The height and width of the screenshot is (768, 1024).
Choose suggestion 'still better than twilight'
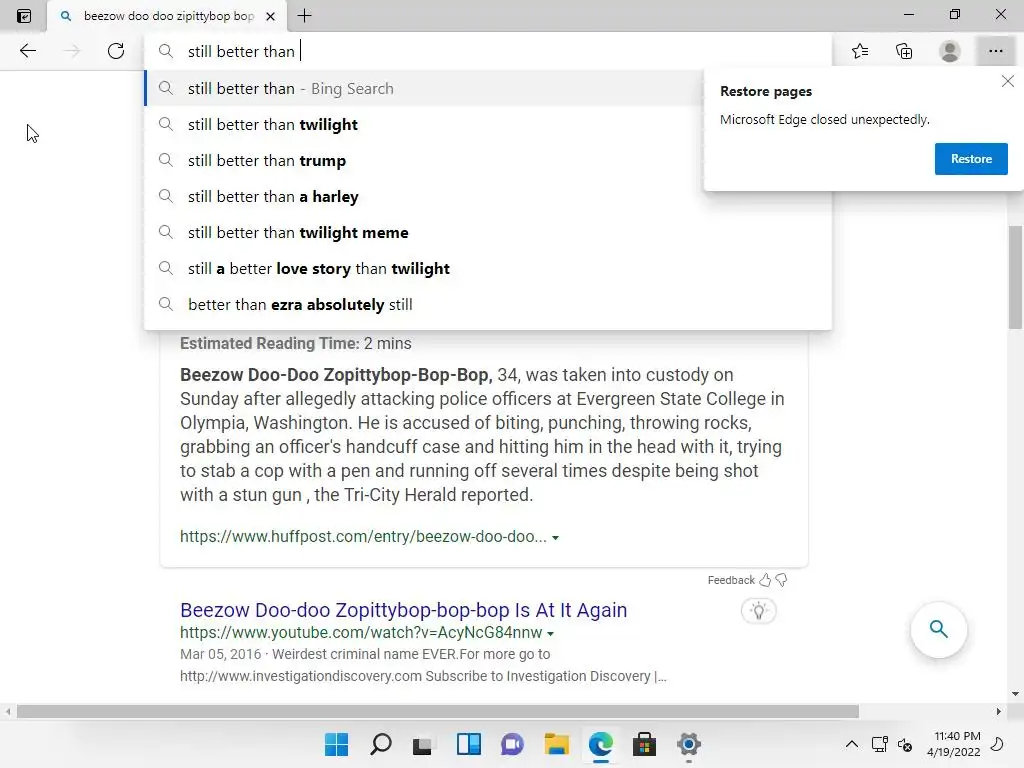click(488, 124)
